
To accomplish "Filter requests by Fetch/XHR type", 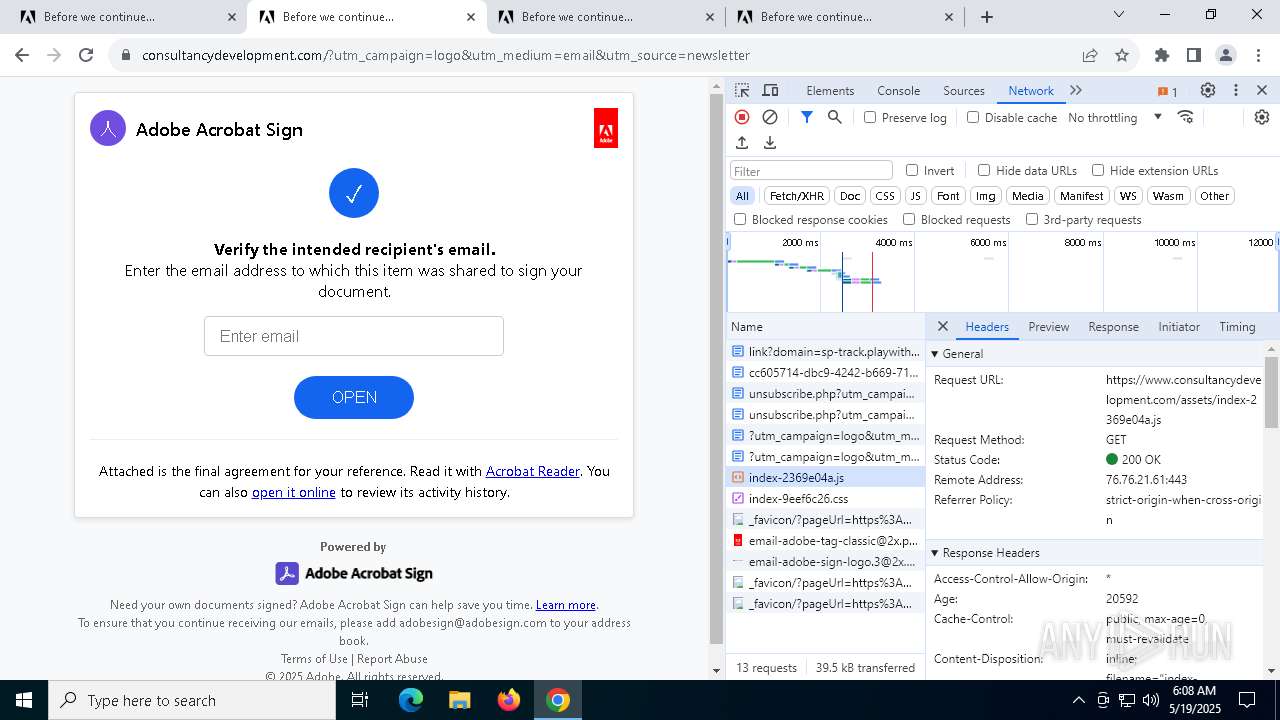I will 797,196.
